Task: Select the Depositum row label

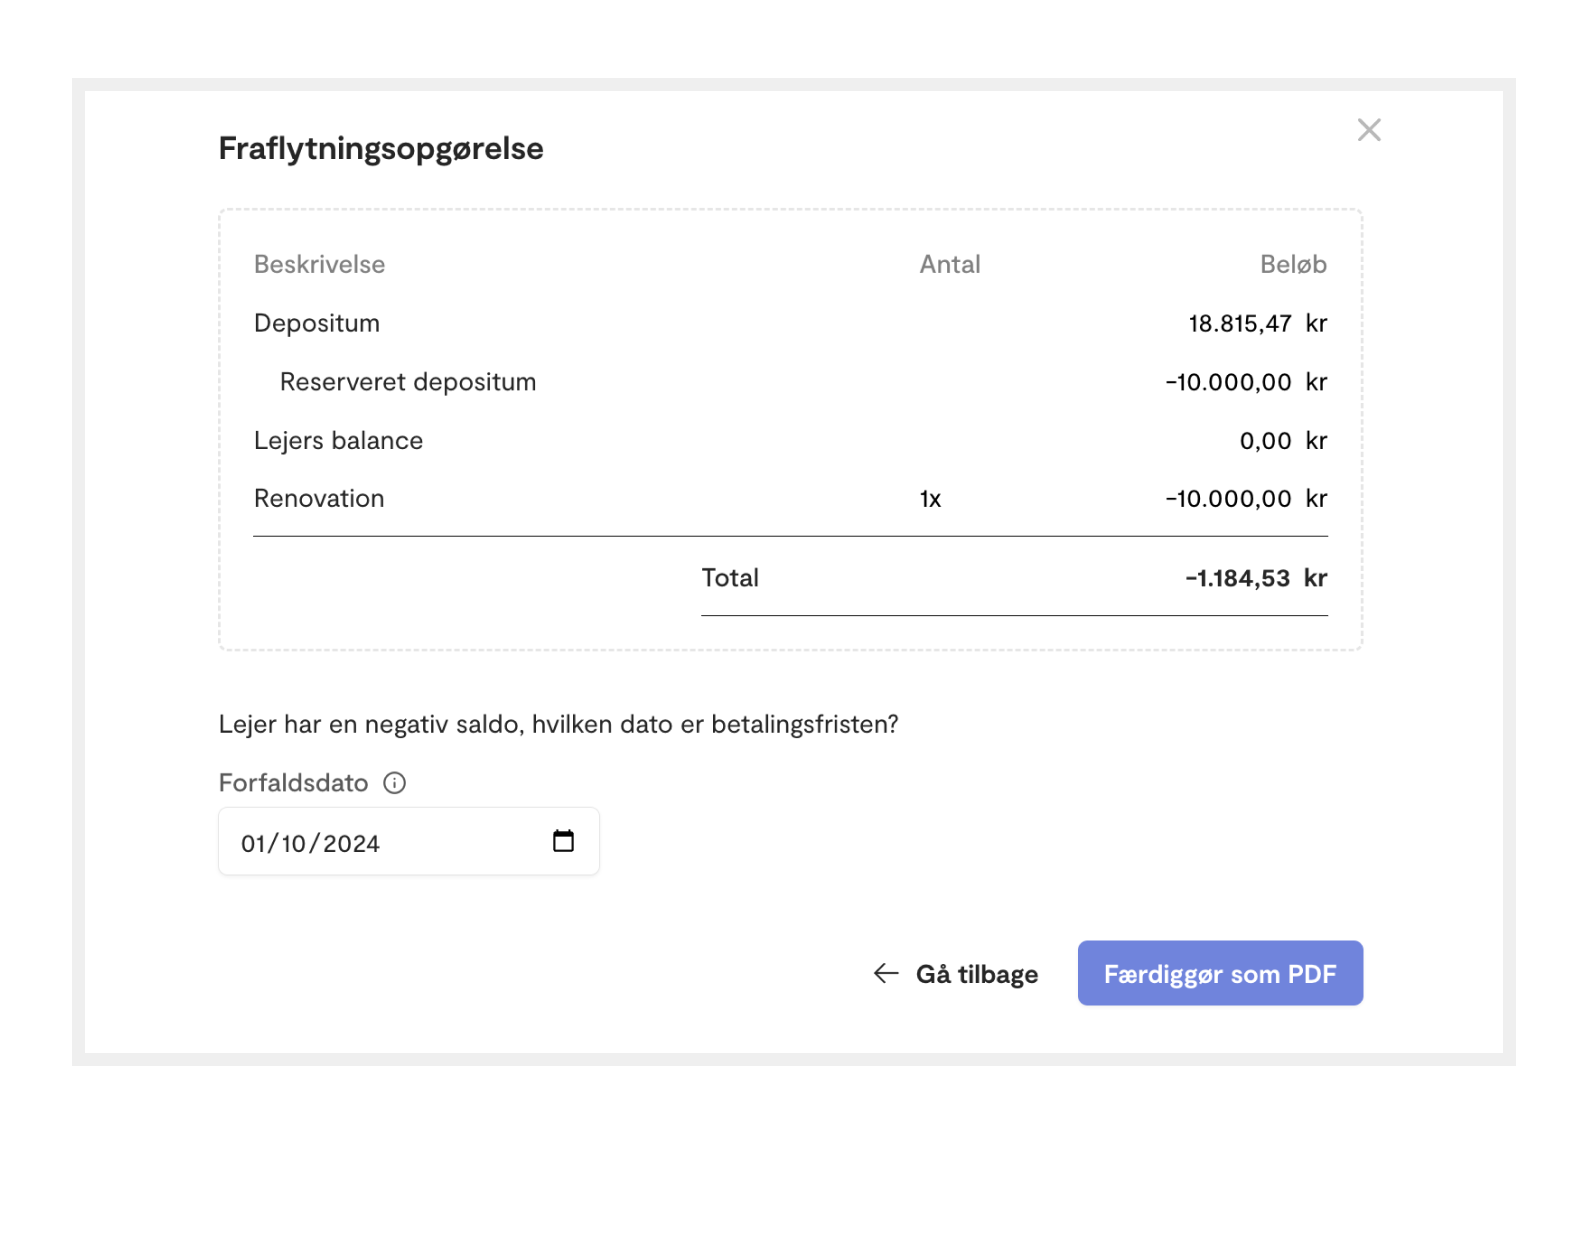Action: tap(317, 323)
